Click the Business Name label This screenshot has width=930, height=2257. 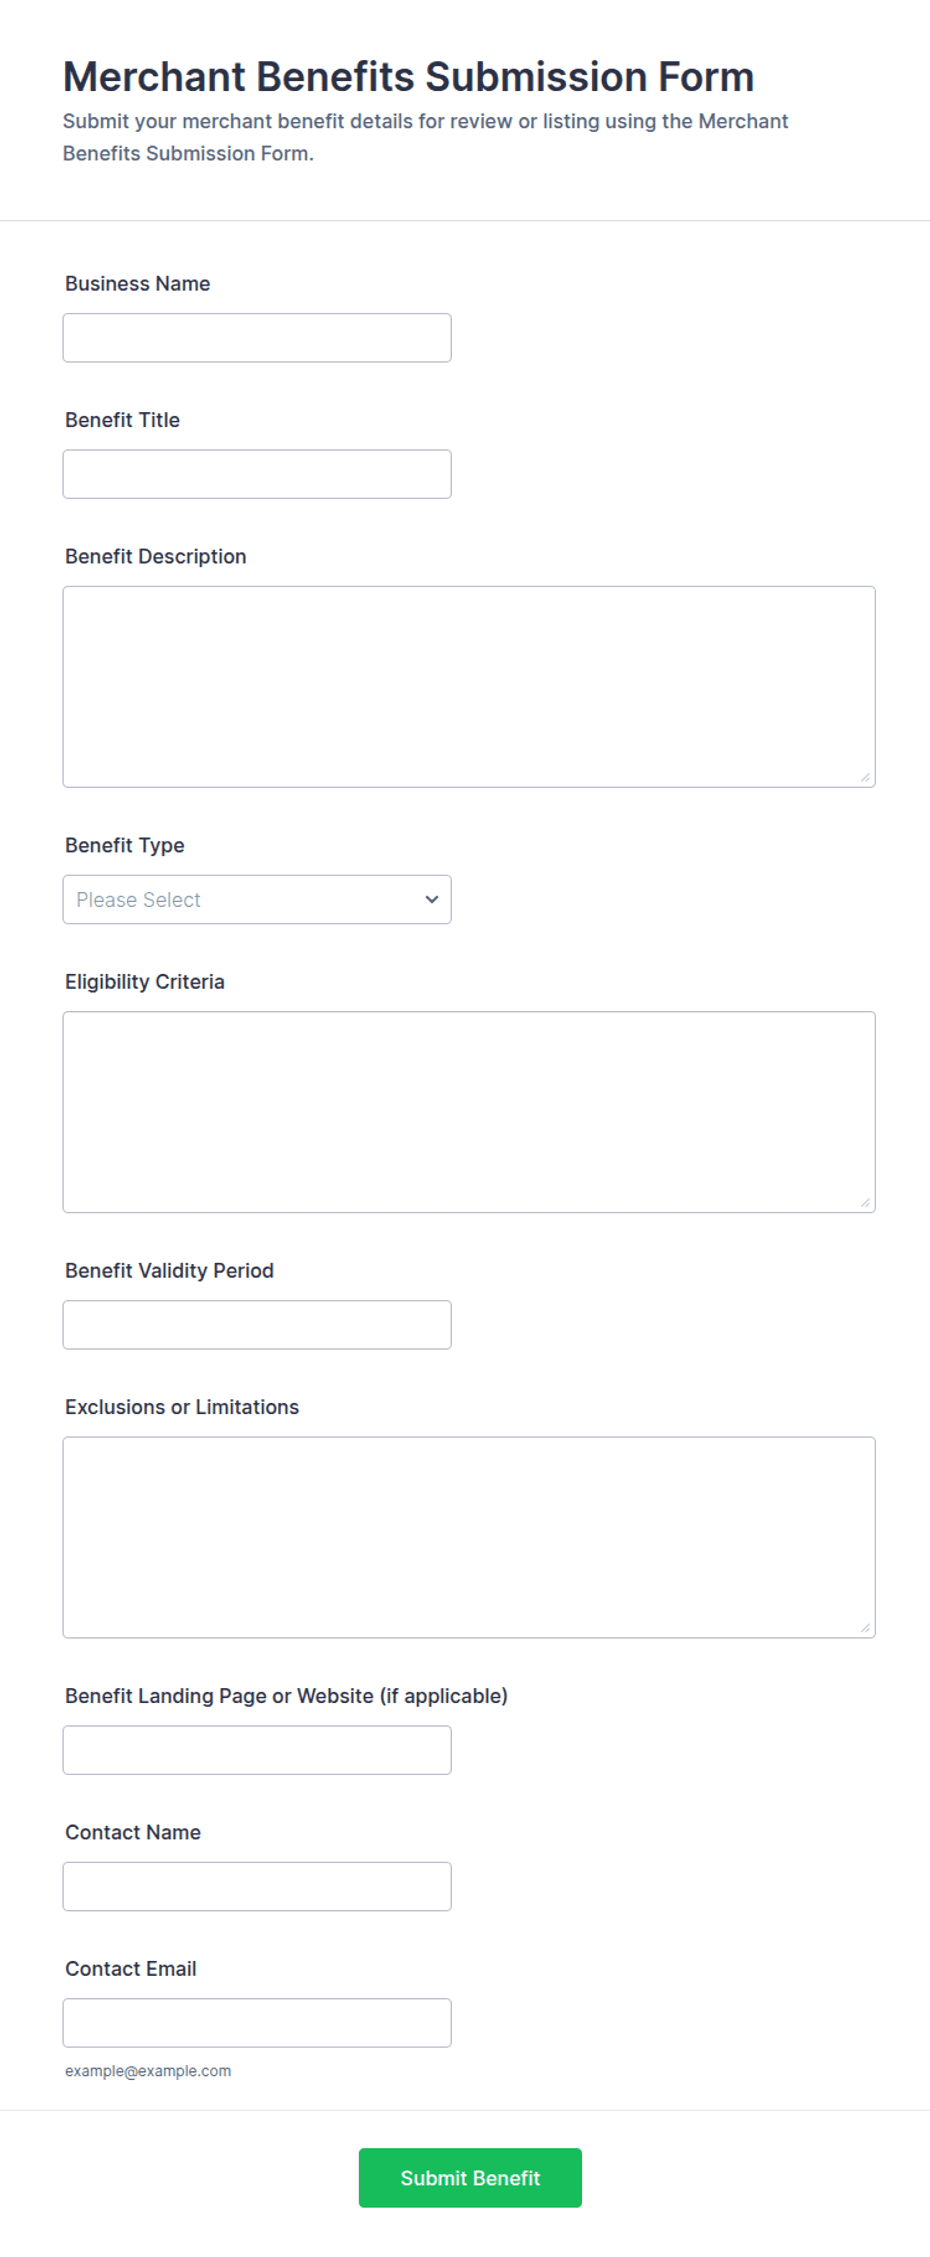[x=138, y=284]
